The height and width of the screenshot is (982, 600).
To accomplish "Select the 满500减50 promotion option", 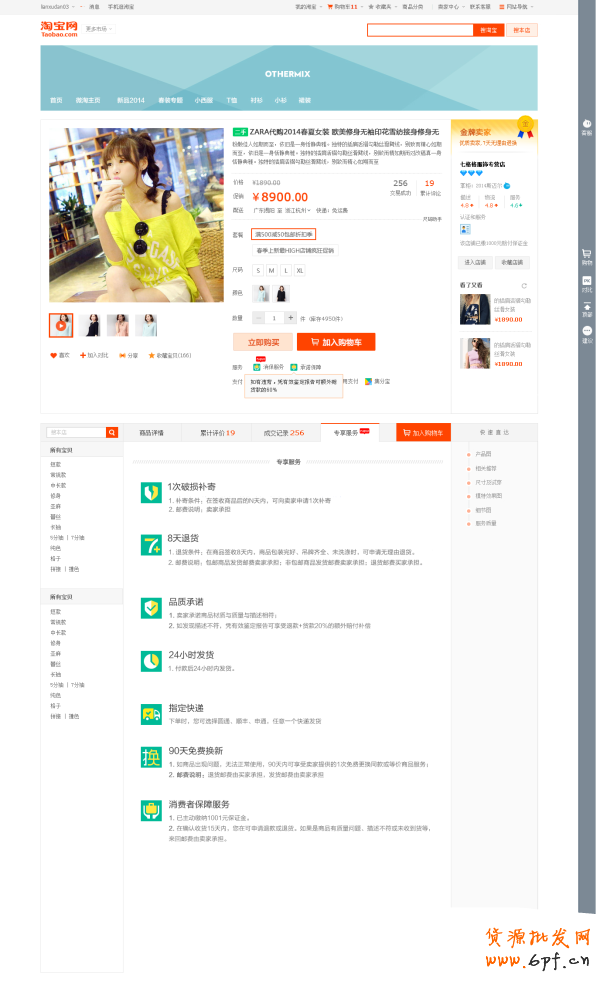I will pos(284,234).
